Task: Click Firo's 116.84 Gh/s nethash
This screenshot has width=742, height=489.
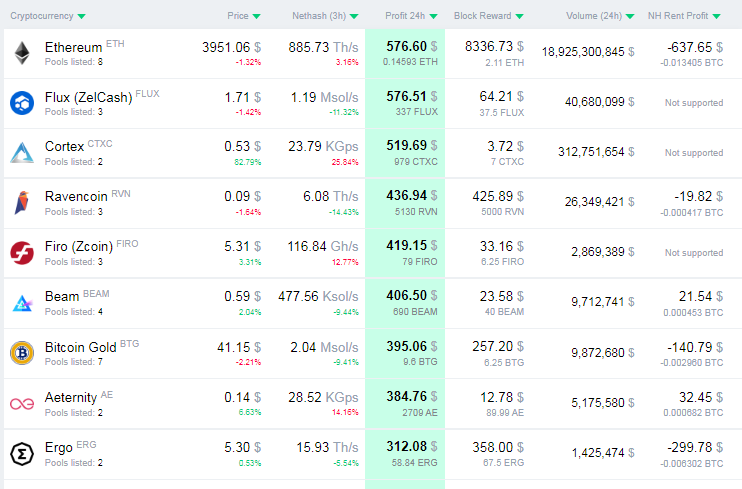Action: pyautogui.click(x=323, y=247)
